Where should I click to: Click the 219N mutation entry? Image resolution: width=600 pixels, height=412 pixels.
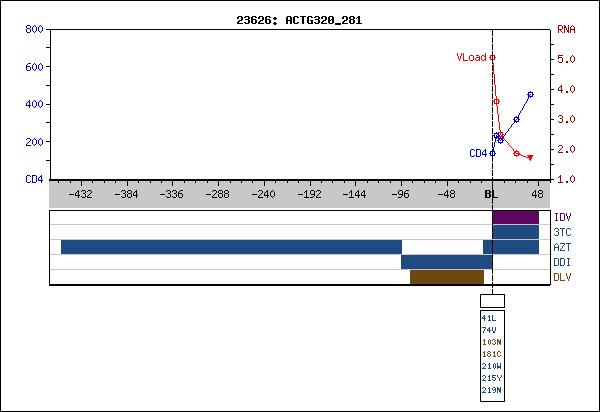[491, 389]
